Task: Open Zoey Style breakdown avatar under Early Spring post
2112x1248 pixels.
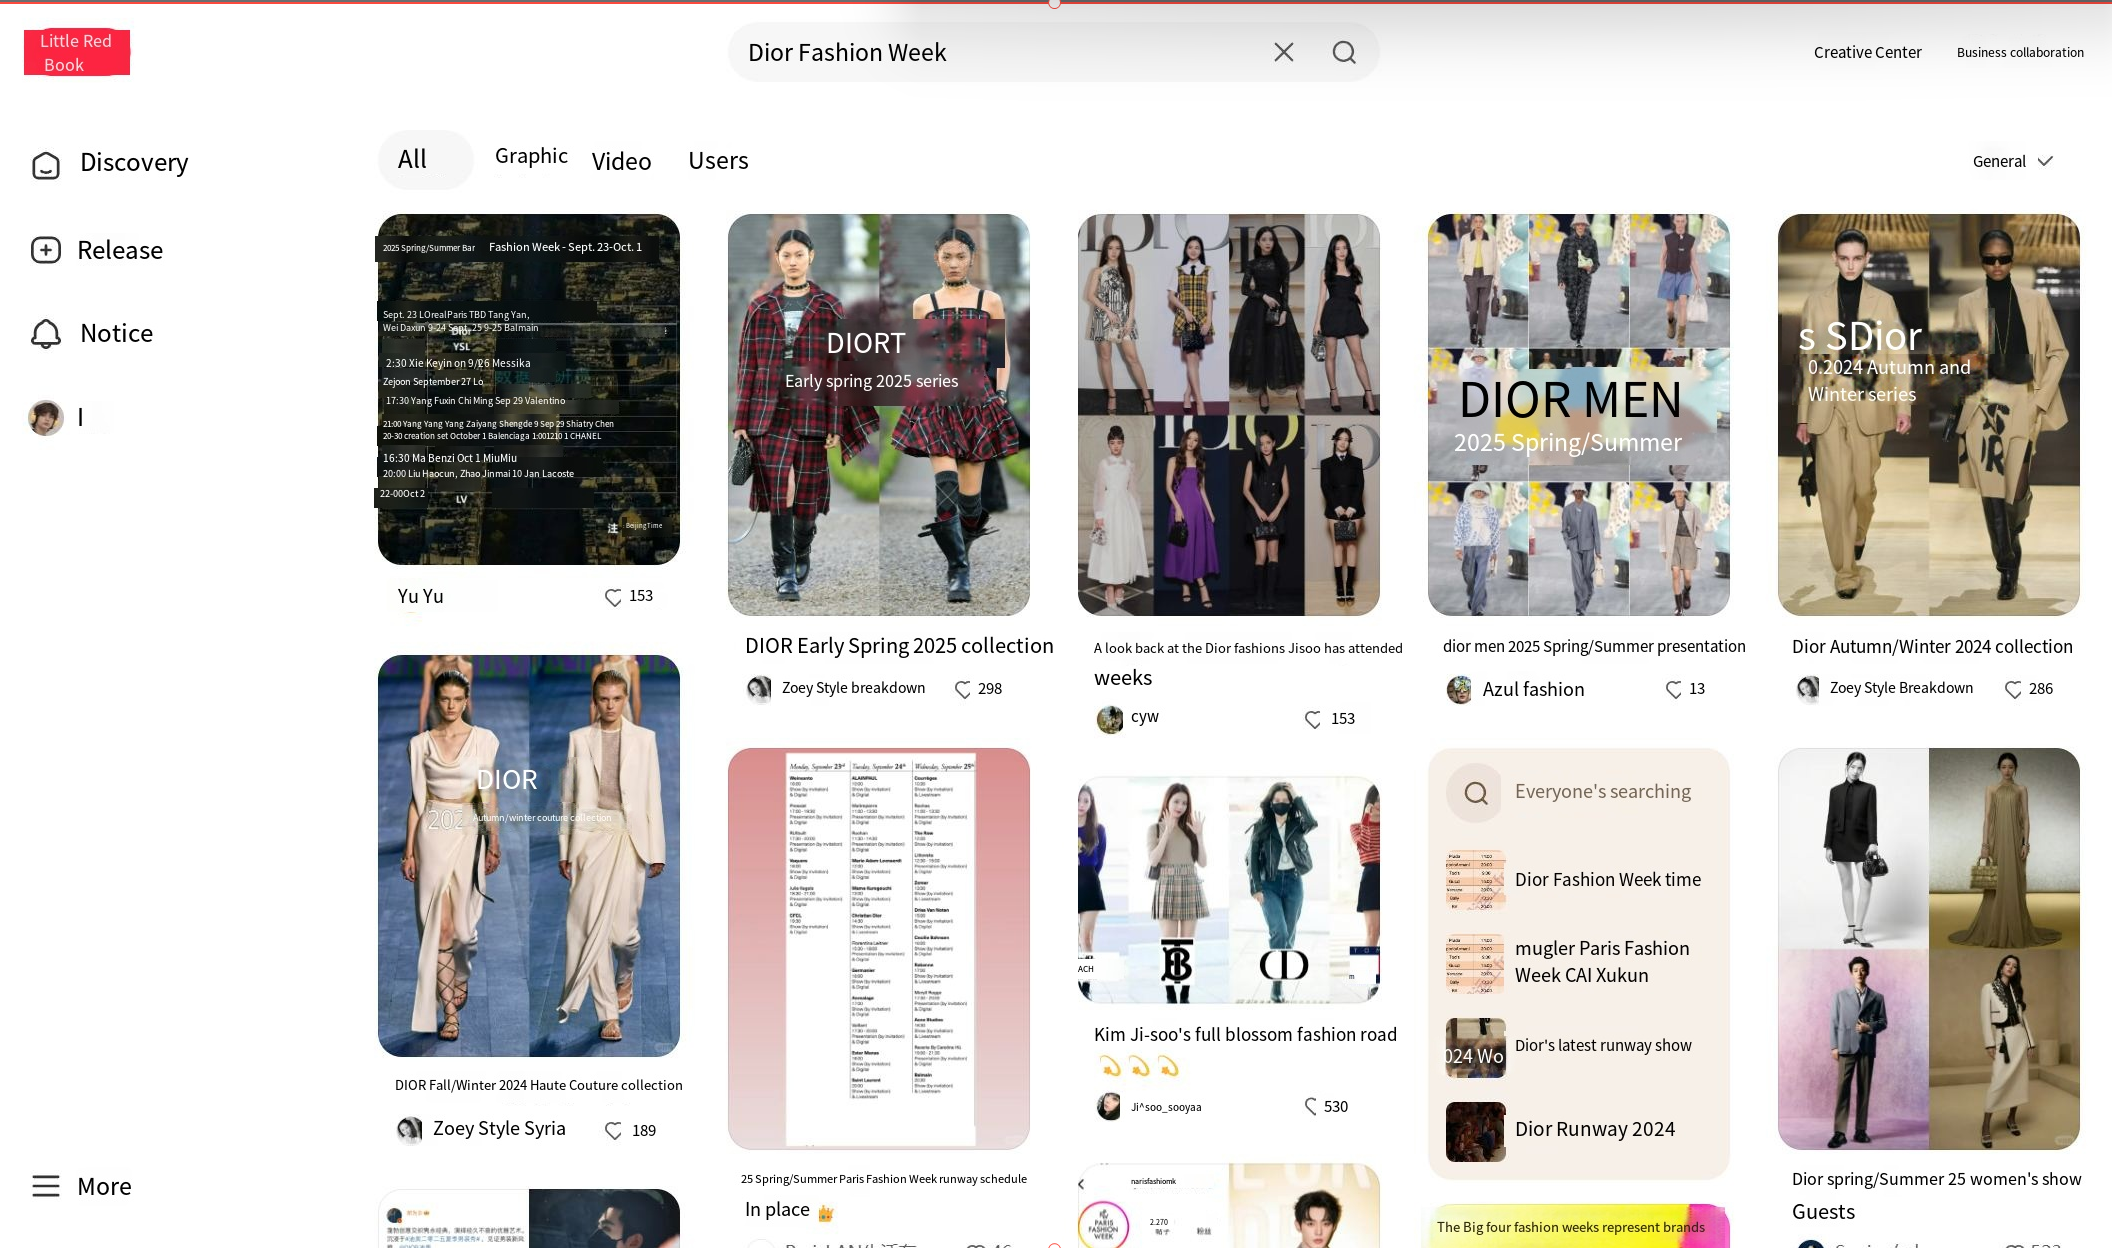Action: coord(759,688)
